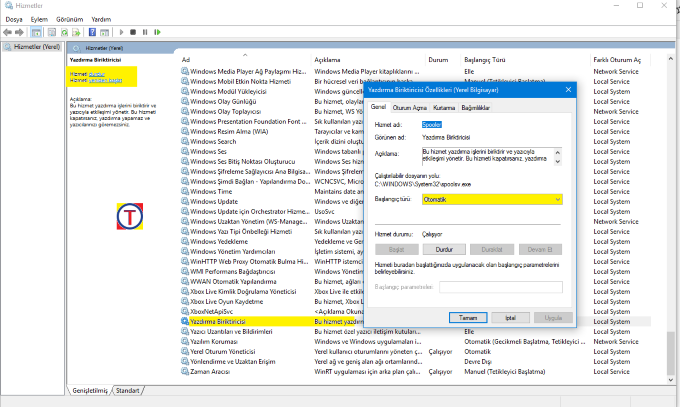Sort the list by the Ad column header
This screenshot has height=407, width=680.
186,60
